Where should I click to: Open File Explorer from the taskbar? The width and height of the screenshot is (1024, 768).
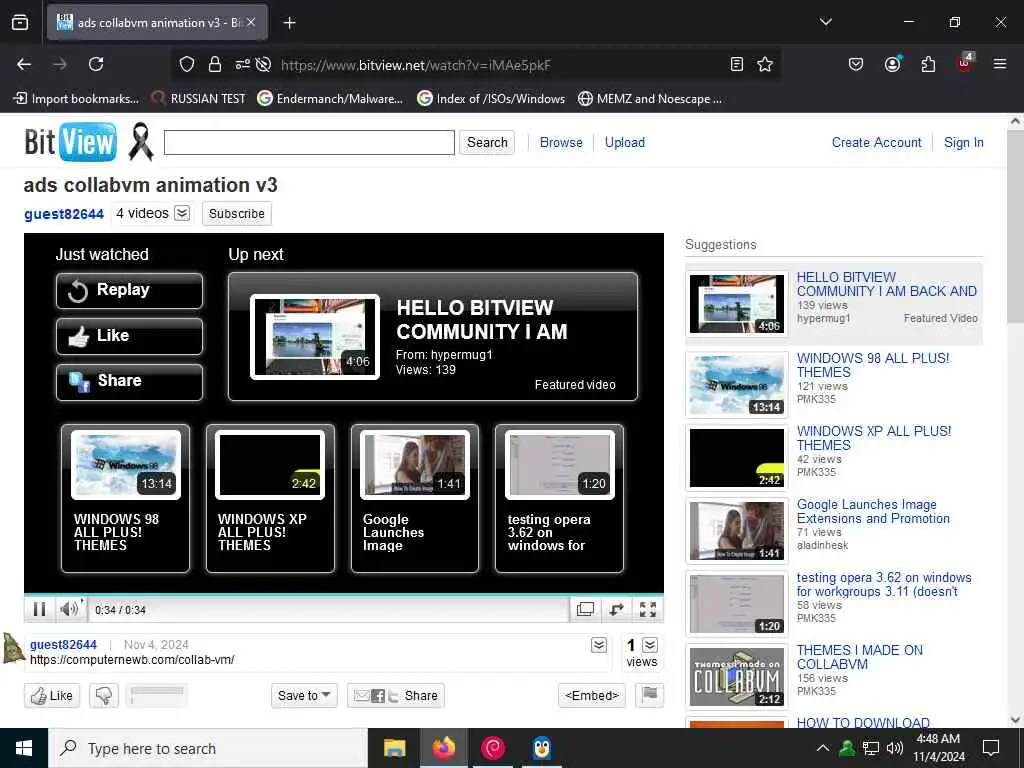[x=394, y=748]
